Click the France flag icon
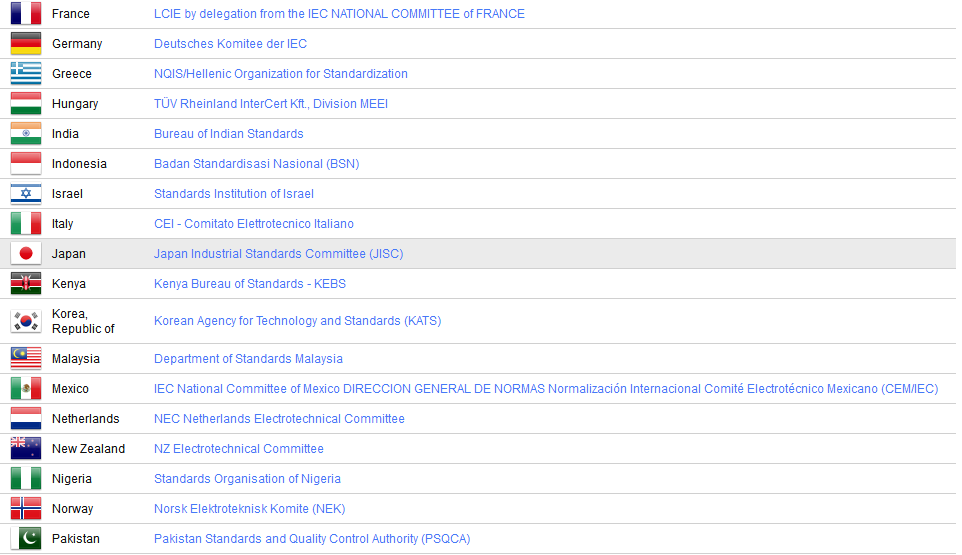Viewport: 962px width, 555px height. (x=26, y=14)
